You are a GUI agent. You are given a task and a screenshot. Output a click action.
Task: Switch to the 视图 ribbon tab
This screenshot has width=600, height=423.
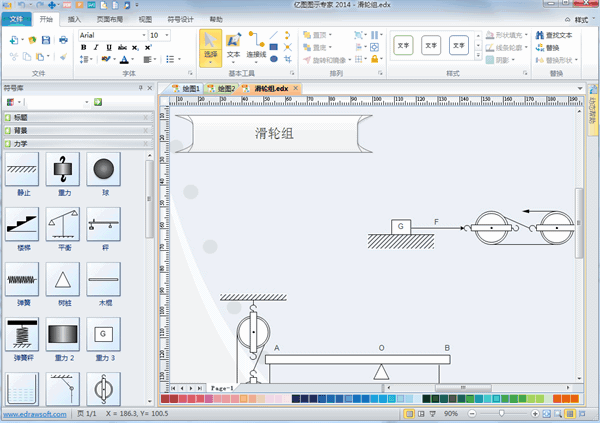pos(145,19)
